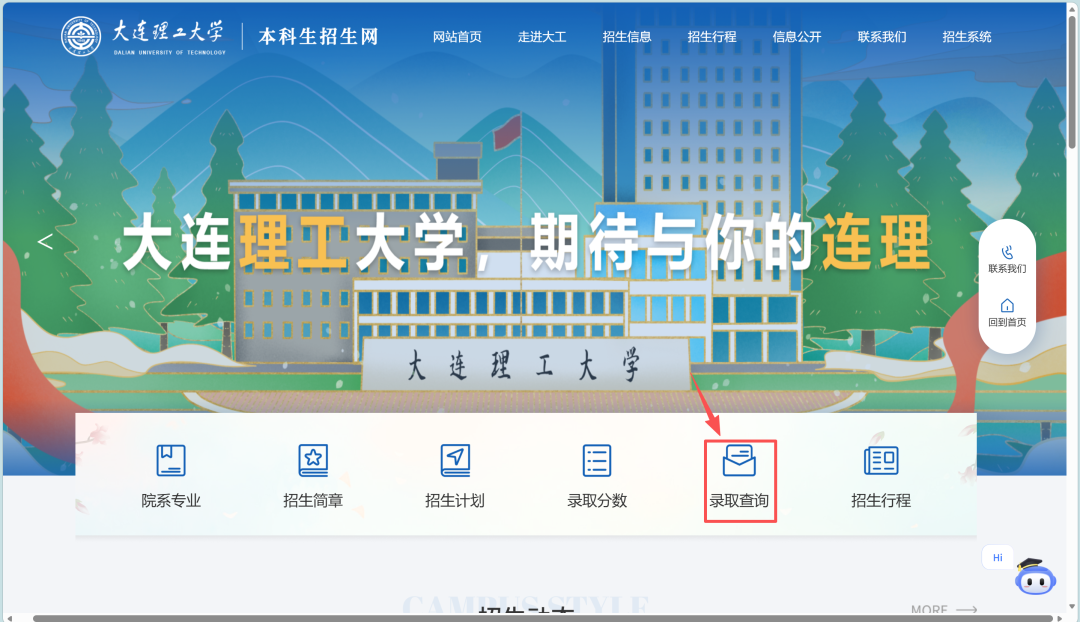The height and width of the screenshot is (622, 1080).
Task: Open the chatbot mascot assistant
Action: [x=1035, y=577]
